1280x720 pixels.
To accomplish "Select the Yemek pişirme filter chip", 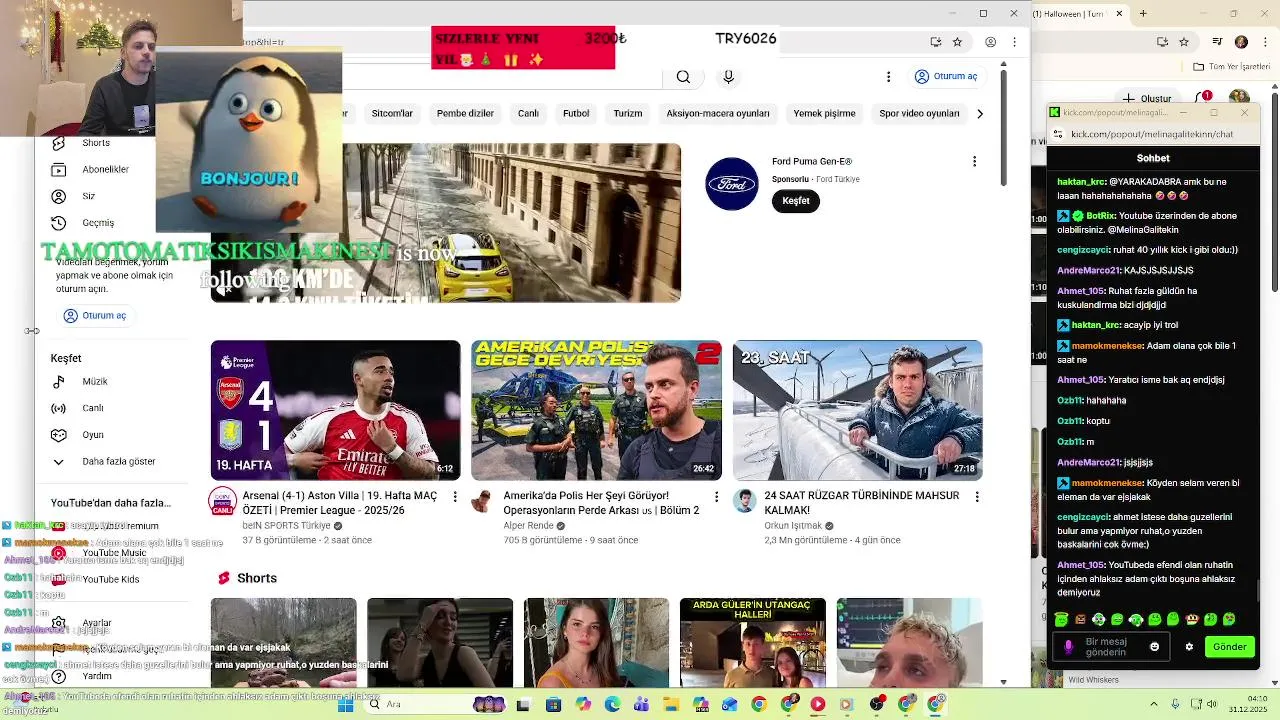I will coord(824,113).
